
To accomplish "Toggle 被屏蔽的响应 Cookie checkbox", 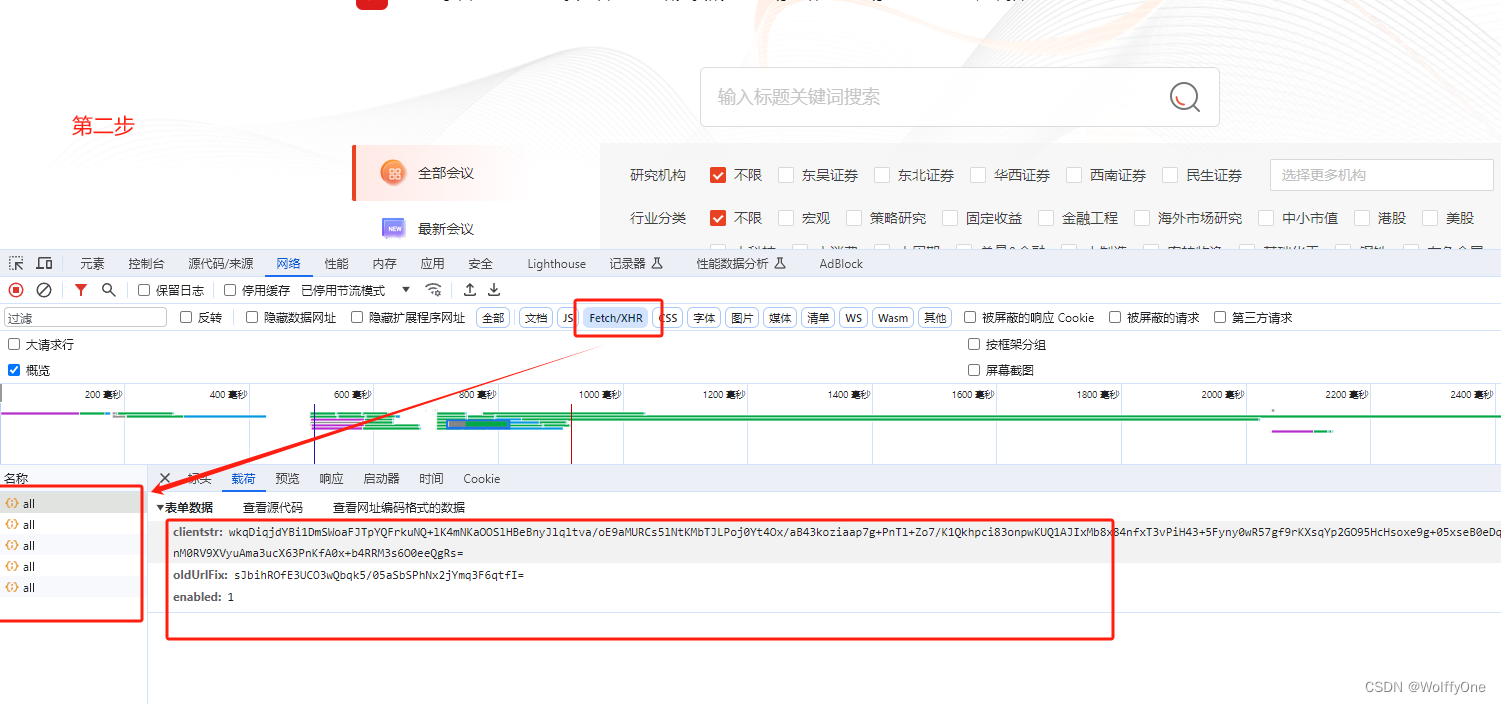I will (x=970, y=317).
